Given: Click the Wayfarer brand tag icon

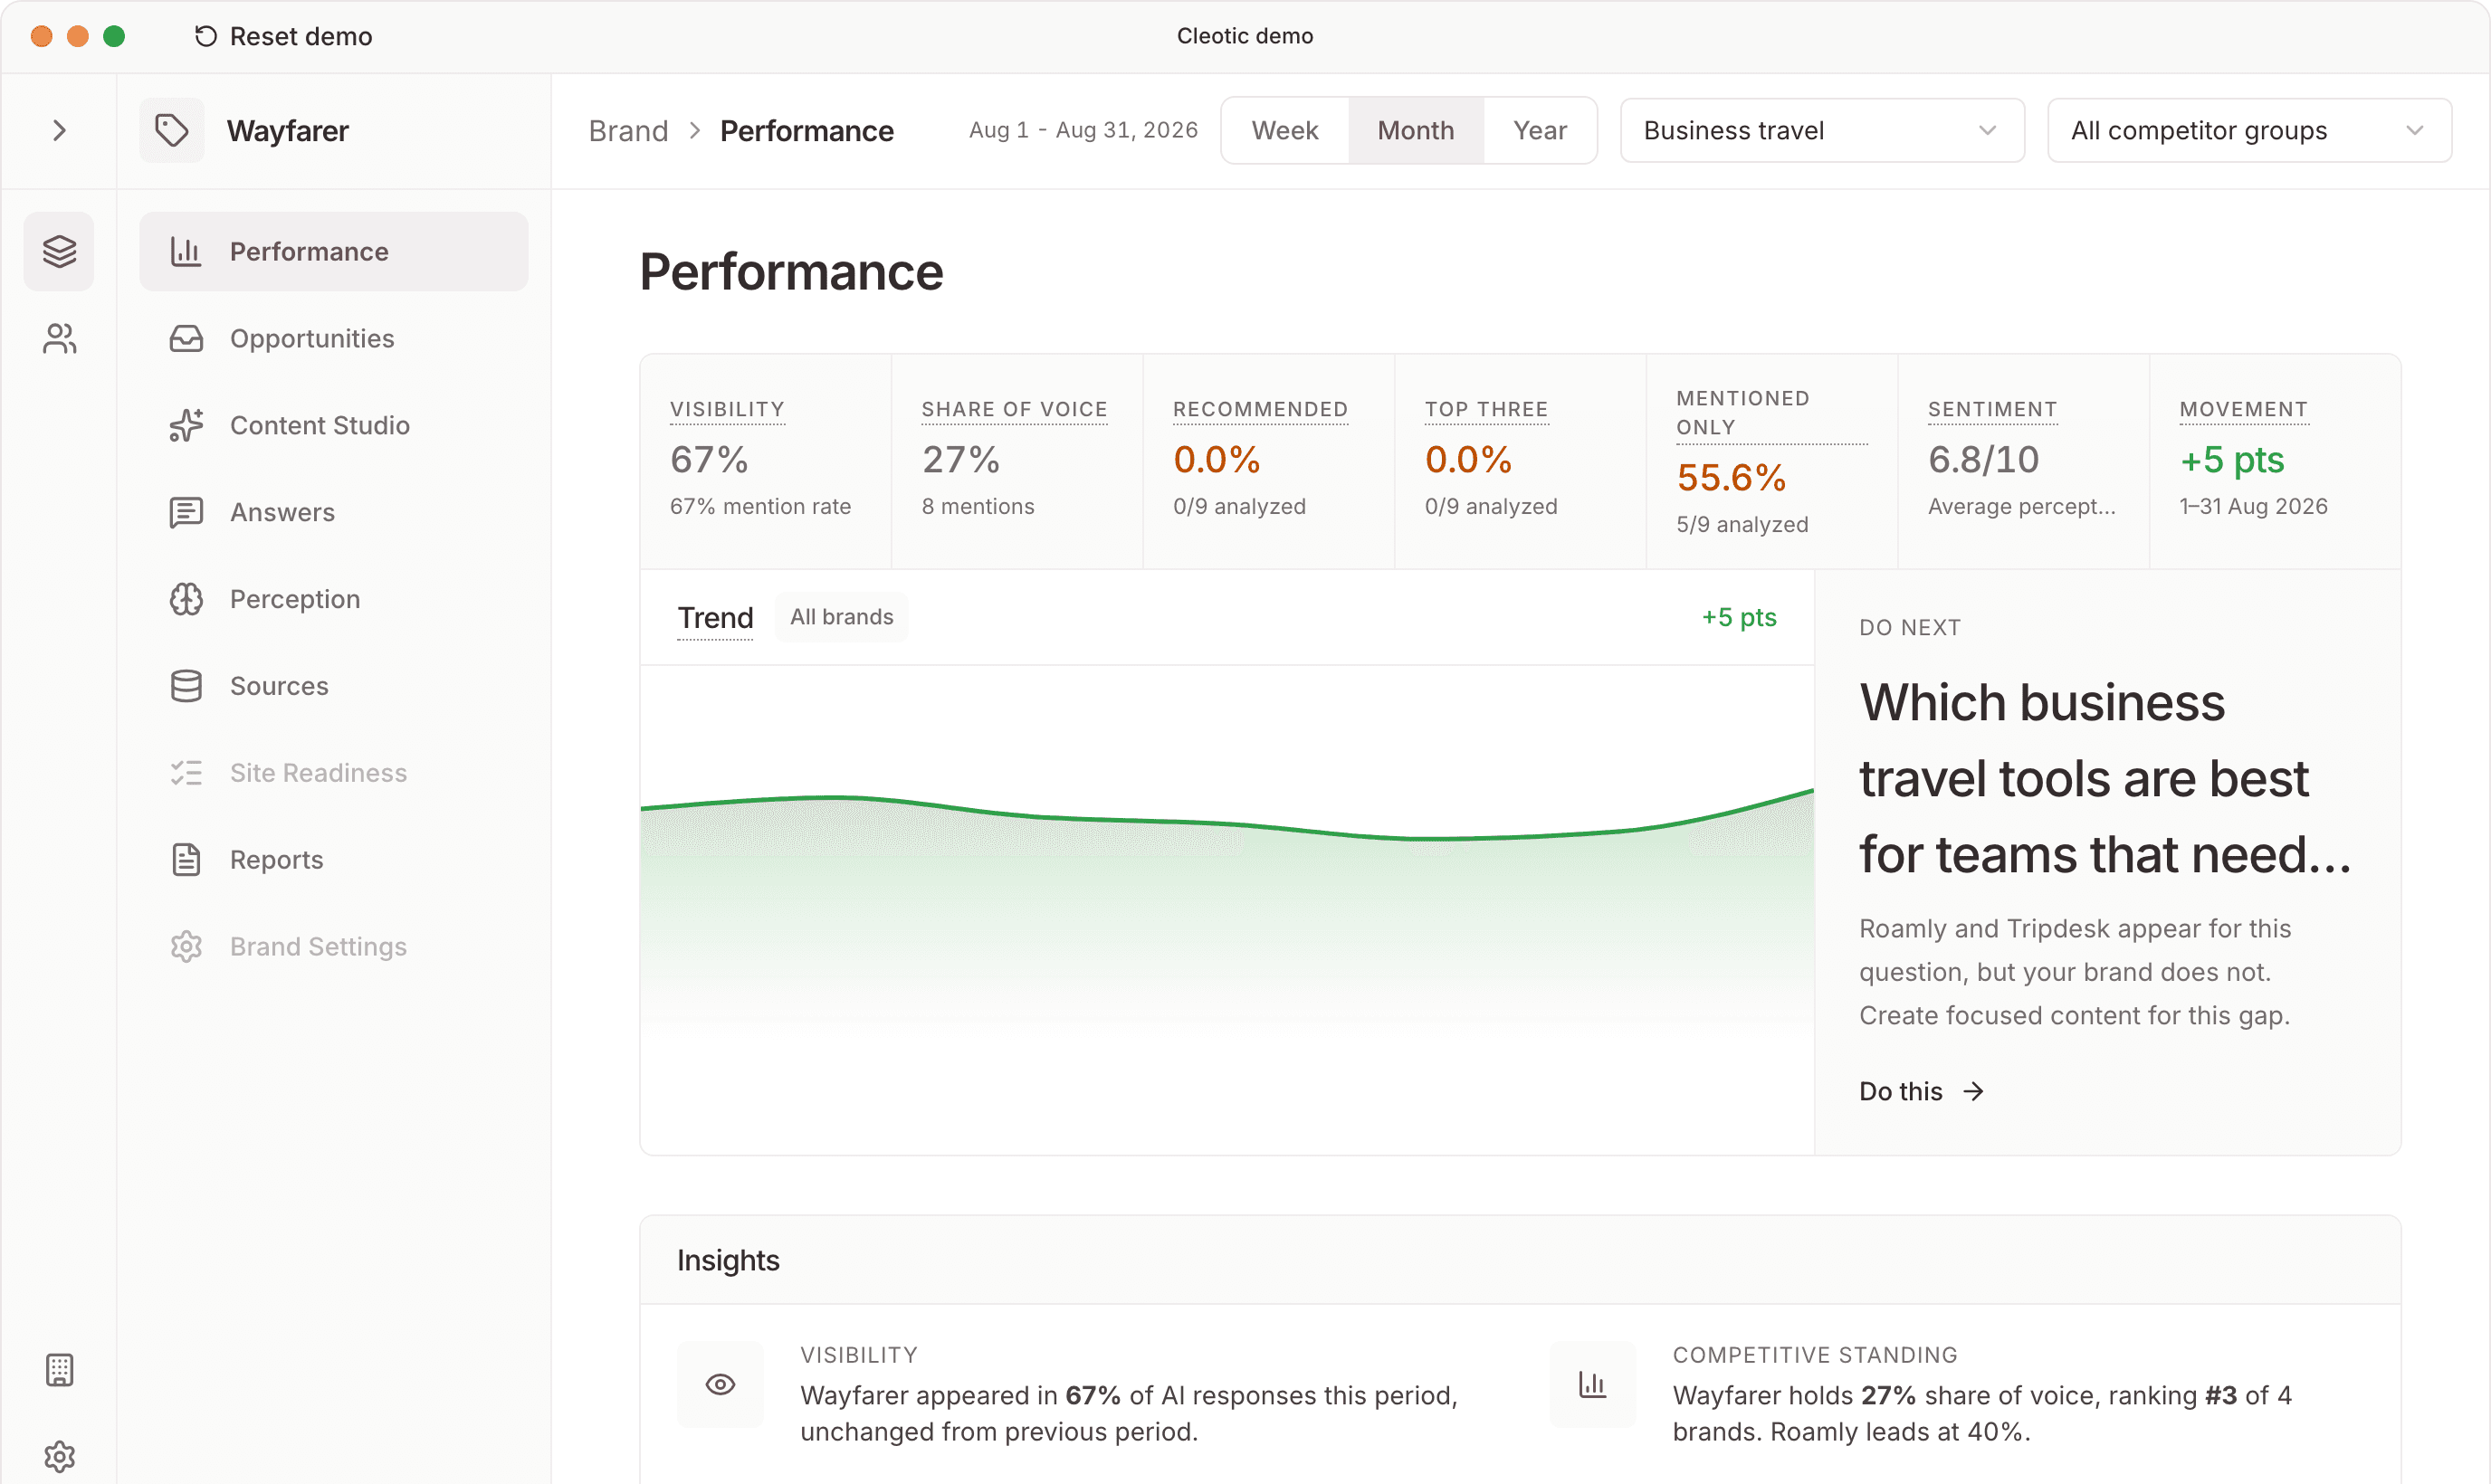Looking at the screenshot, I should 172,130.
